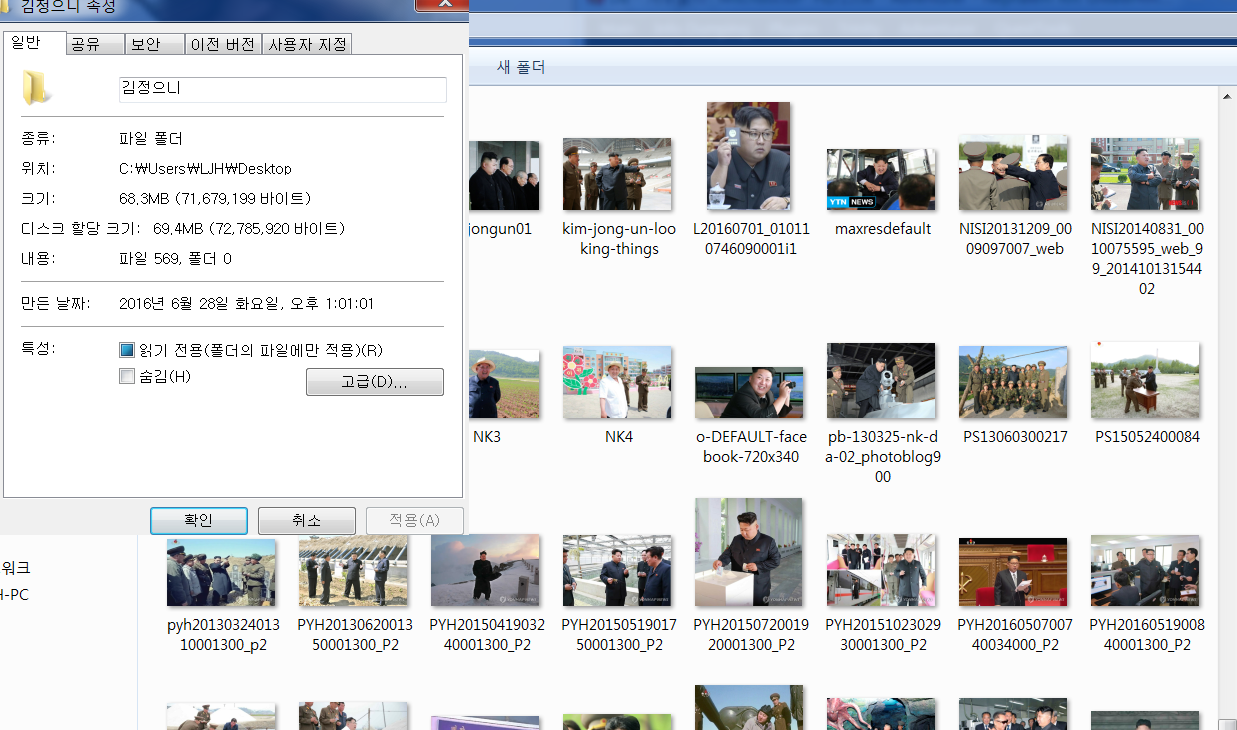1237x730 pixels.
Task: Click the 적용(A) button
Action: click(414, 520)
